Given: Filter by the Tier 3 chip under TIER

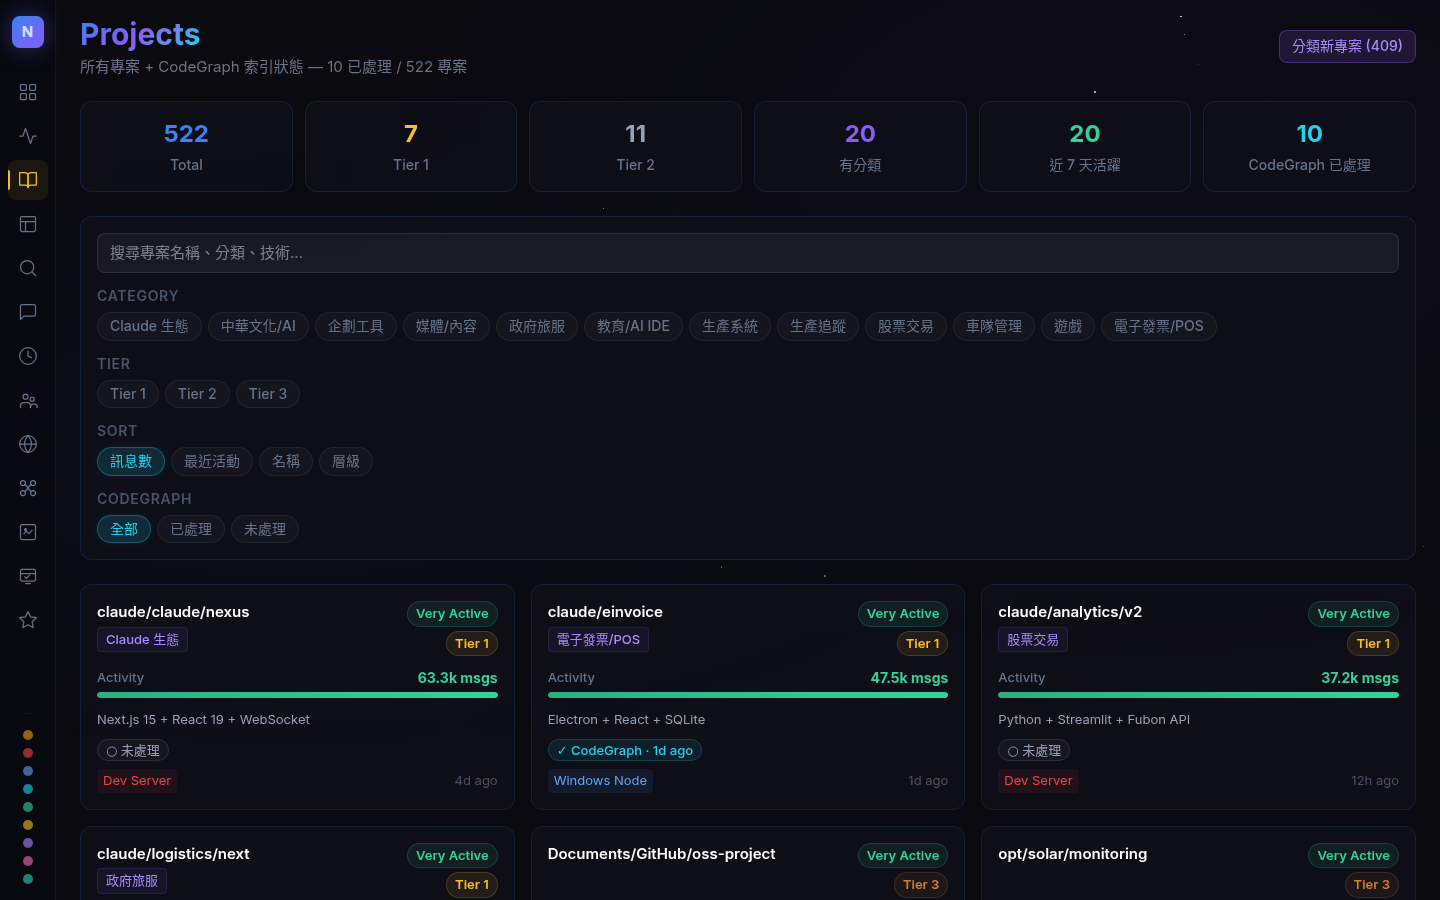Looking at the screenshot, I should 268,394.
